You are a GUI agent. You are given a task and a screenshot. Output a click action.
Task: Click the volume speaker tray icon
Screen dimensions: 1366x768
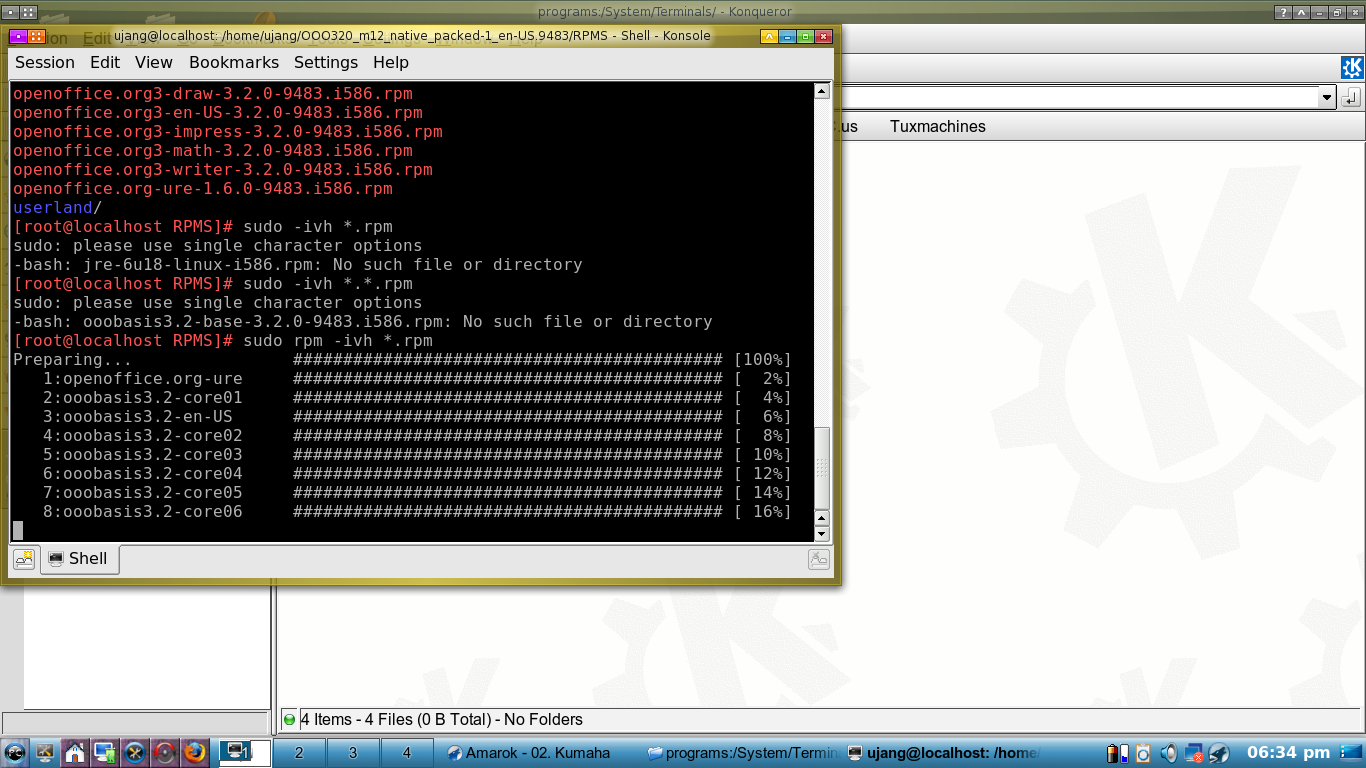pyautogui.click(x=1168, y=753)
